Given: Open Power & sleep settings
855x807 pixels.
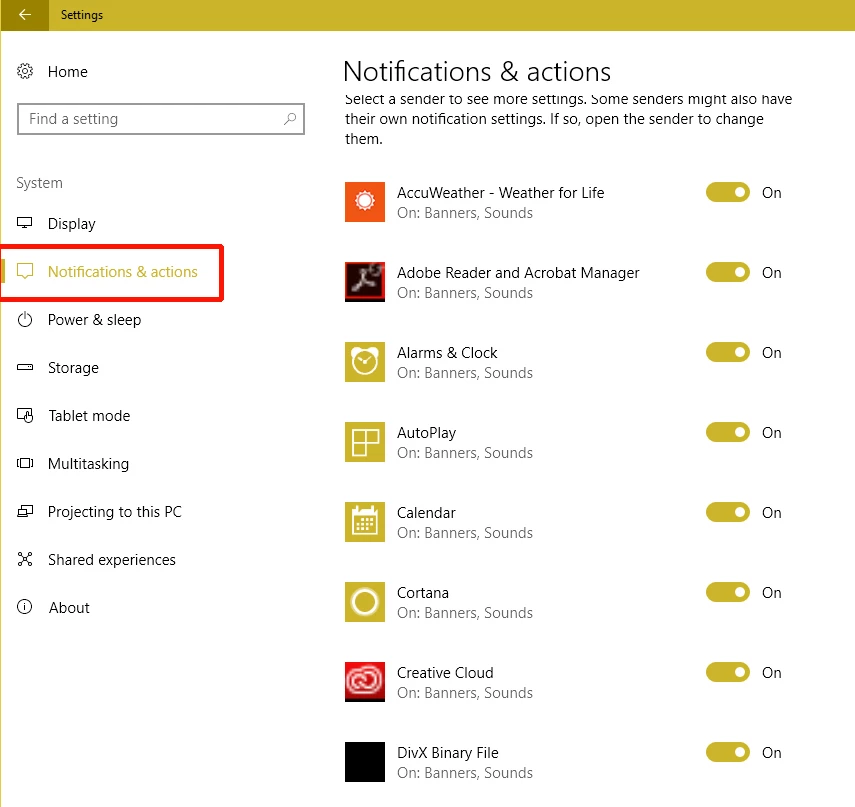Looking at the screenshot, I should tap(94, 320).
